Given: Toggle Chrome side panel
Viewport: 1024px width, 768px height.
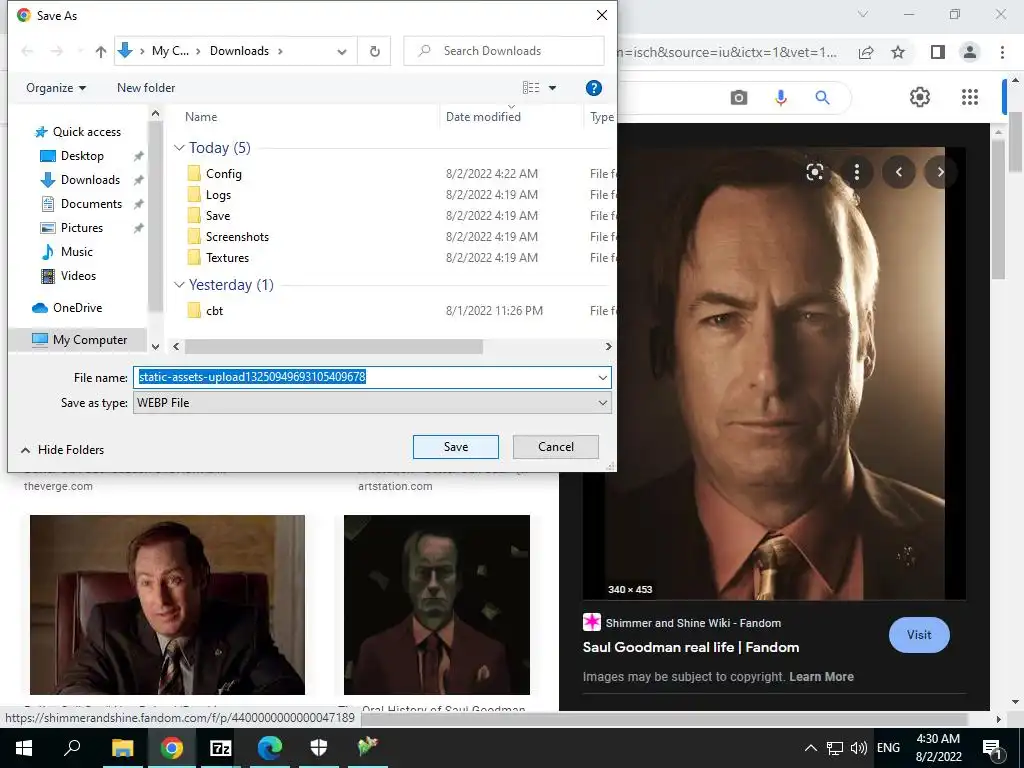Looking at the screenshot, I should [x=938, y=52].
